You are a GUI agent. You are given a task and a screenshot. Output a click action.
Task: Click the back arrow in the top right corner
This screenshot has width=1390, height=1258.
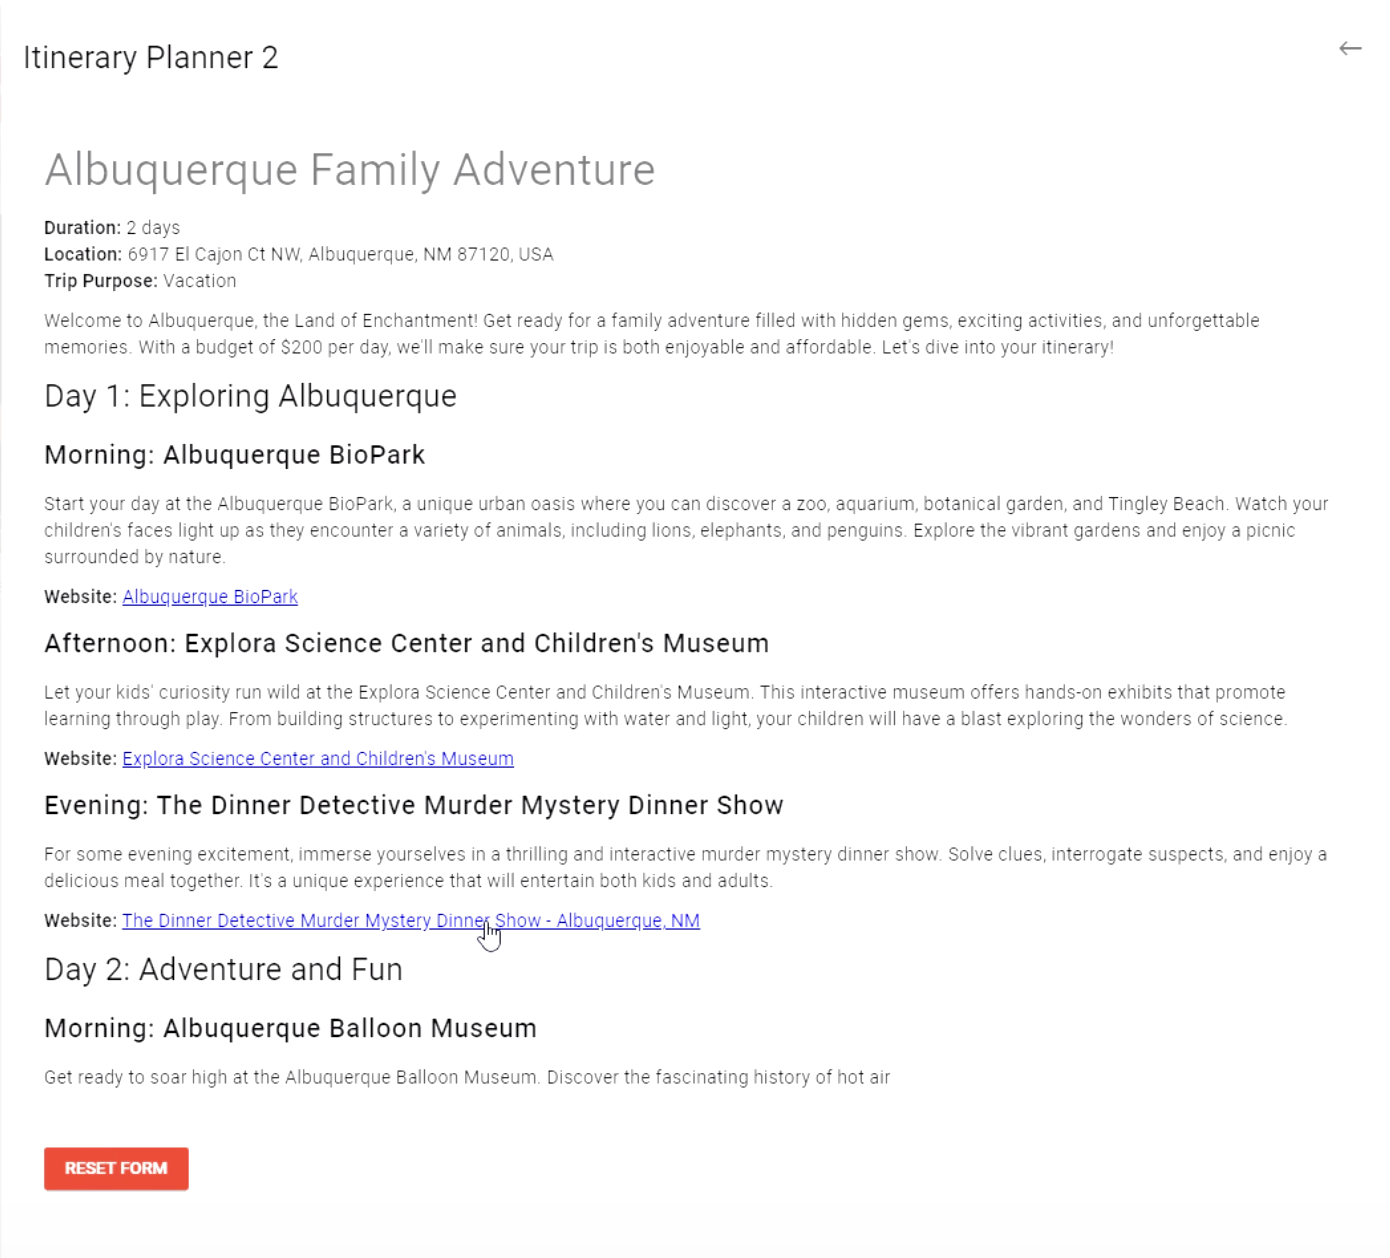(1351, 47)
